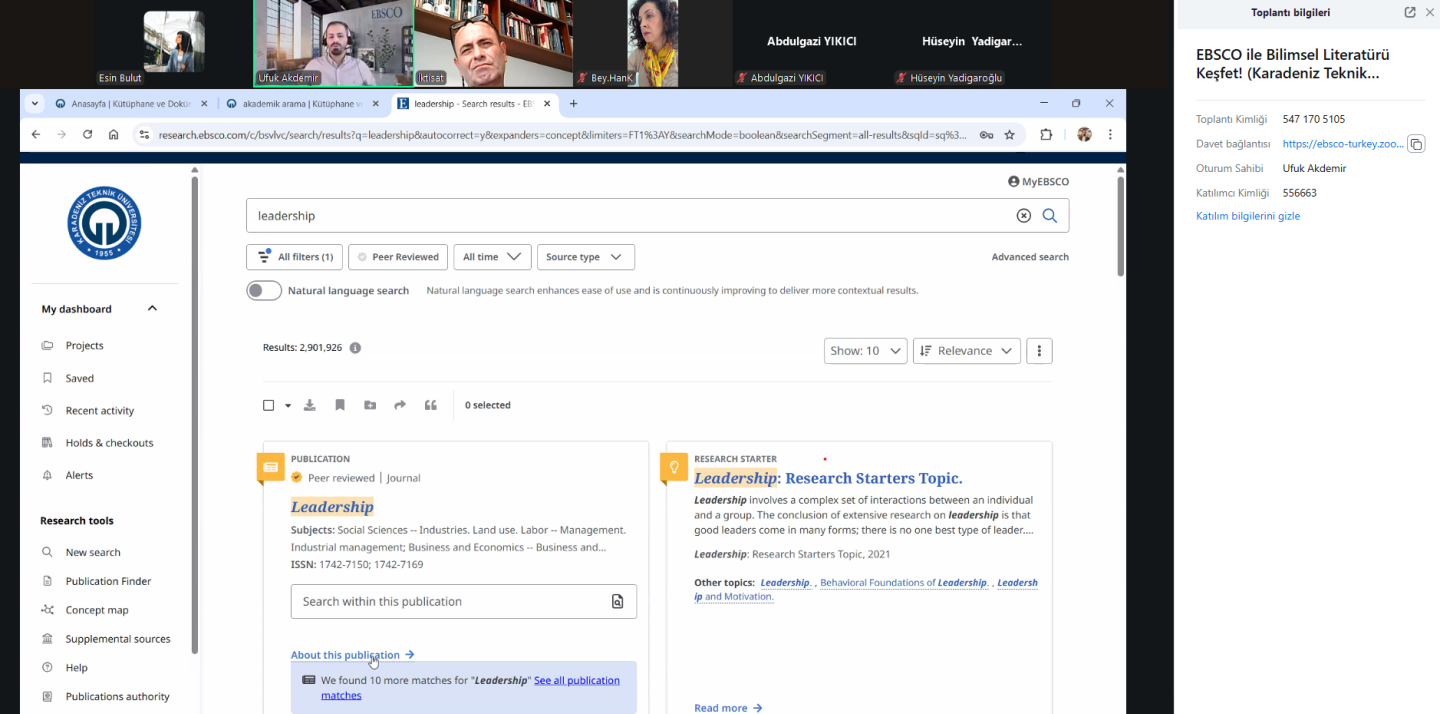Toggle the Peer Reviewed filter

pyautogui.click(x=397, y=257)
